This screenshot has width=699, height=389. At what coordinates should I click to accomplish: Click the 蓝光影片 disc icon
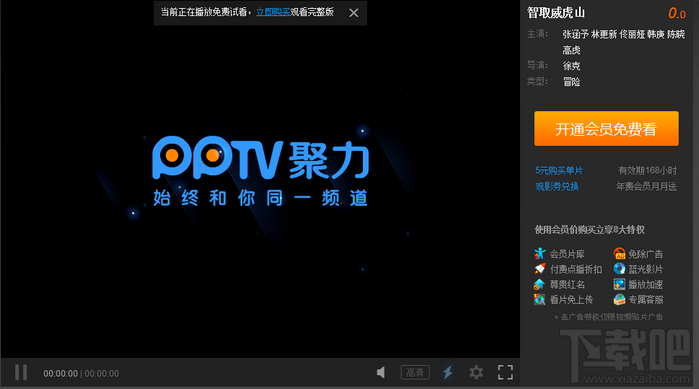point(619,269)
